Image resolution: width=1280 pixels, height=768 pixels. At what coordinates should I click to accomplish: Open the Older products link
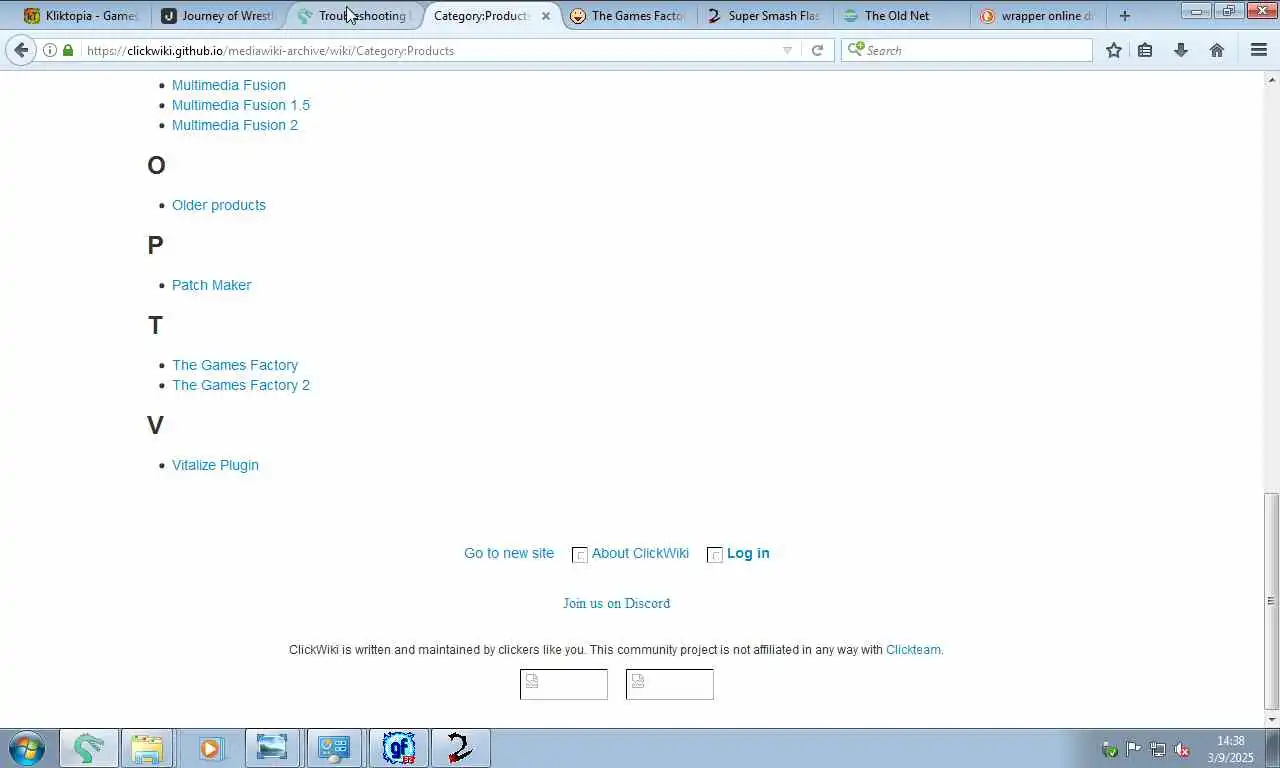click(x=219, y=205)
